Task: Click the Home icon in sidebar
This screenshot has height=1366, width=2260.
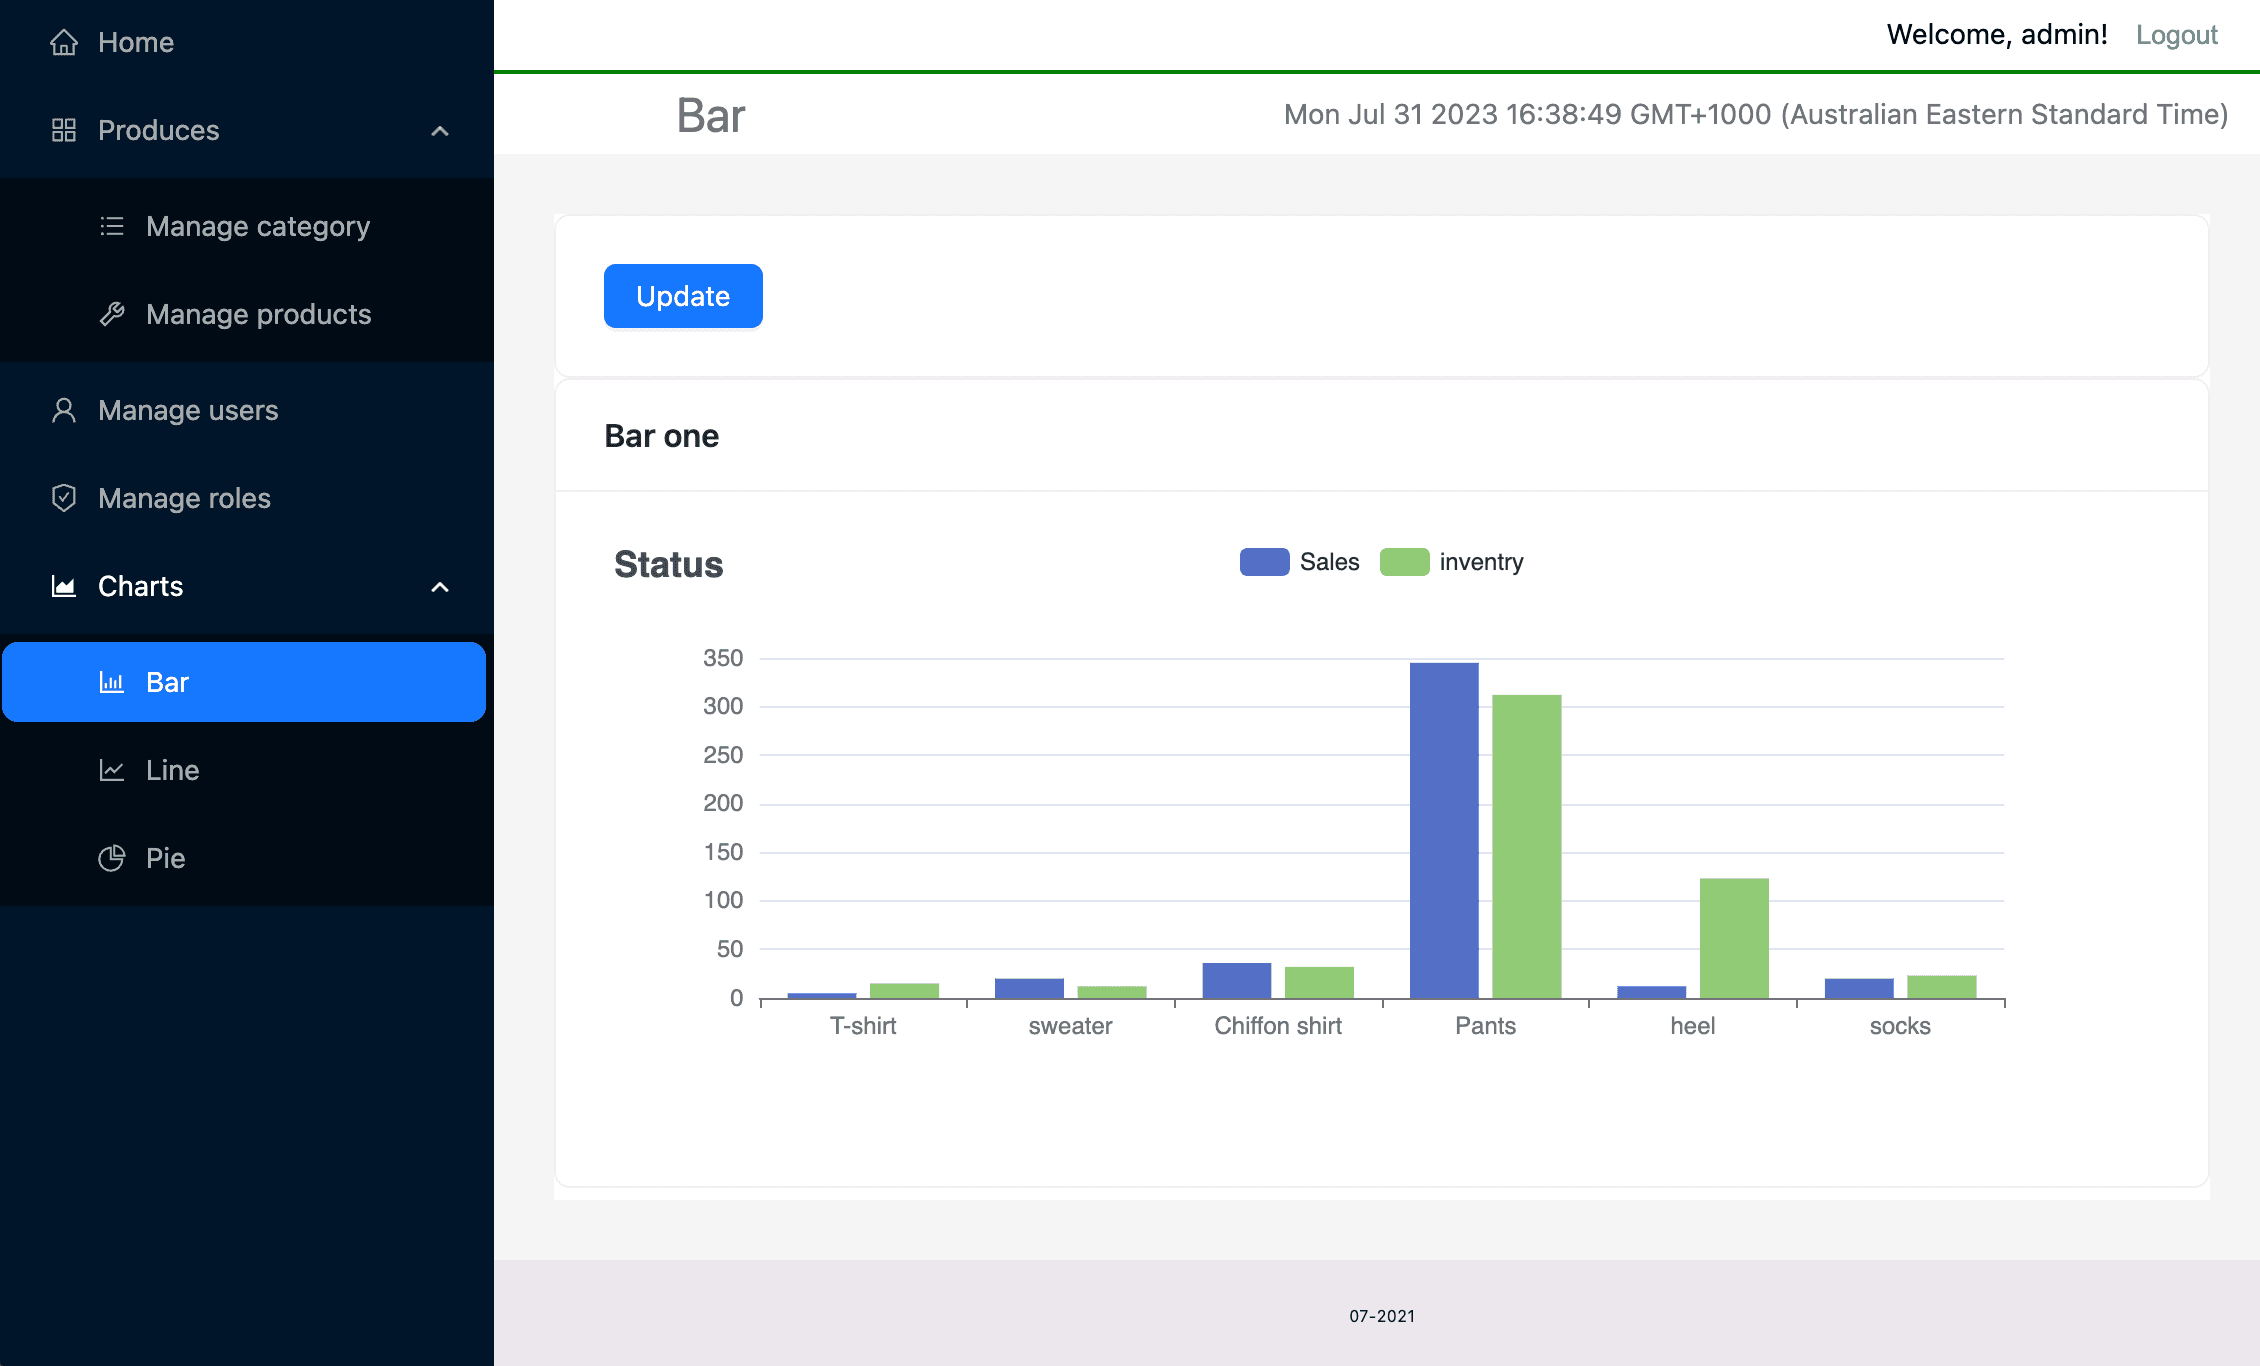Action: (x=65, y=42)
